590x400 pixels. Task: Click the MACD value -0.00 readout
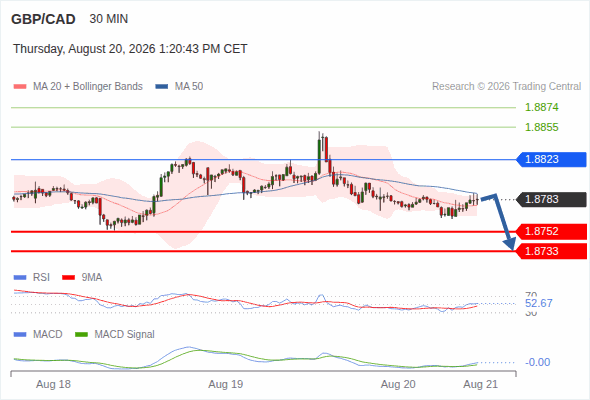coord(538,362)
